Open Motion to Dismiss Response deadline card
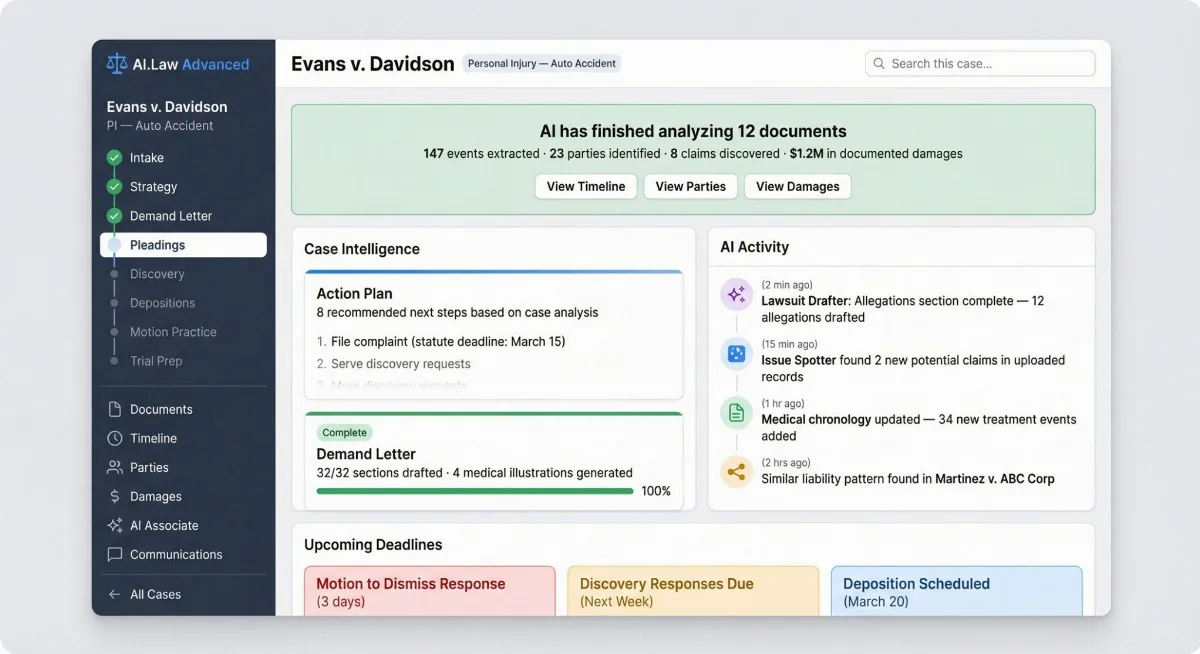This screenshot has height=654, width=1200. (430, 591)
